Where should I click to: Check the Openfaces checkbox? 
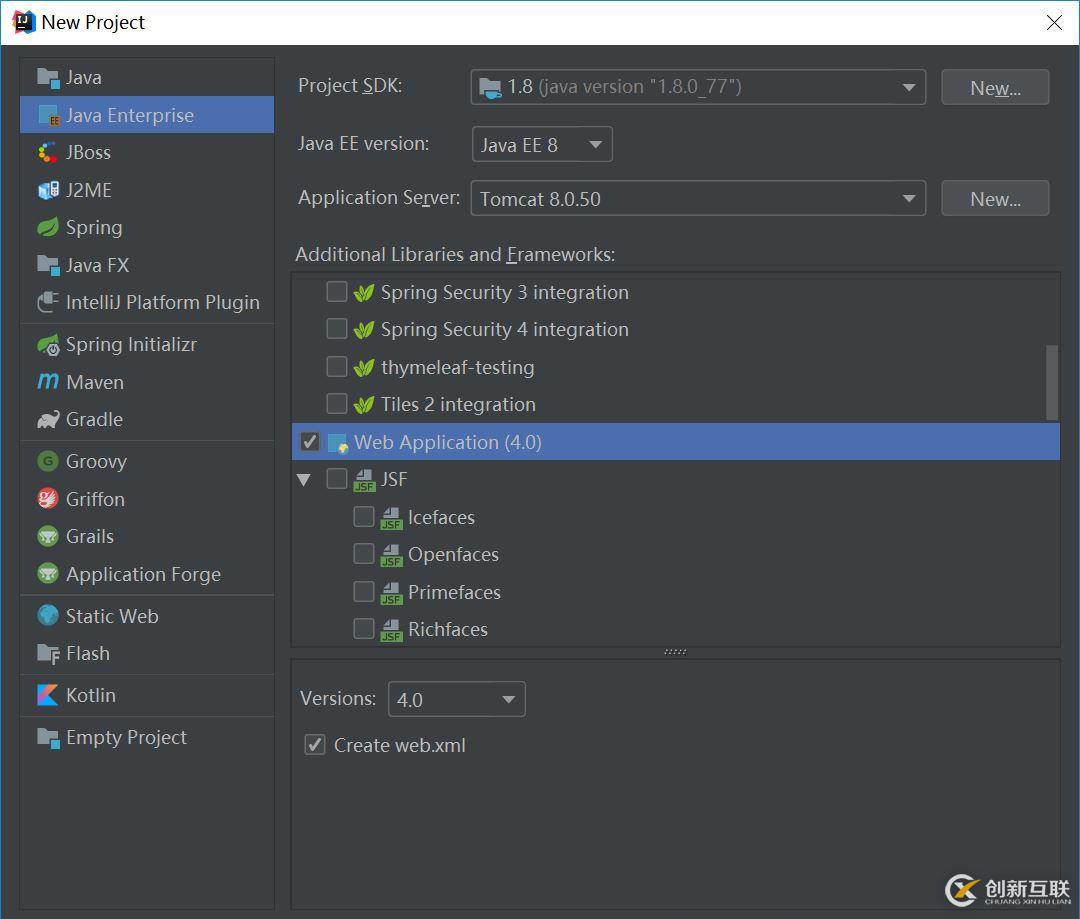click(364, 554)
